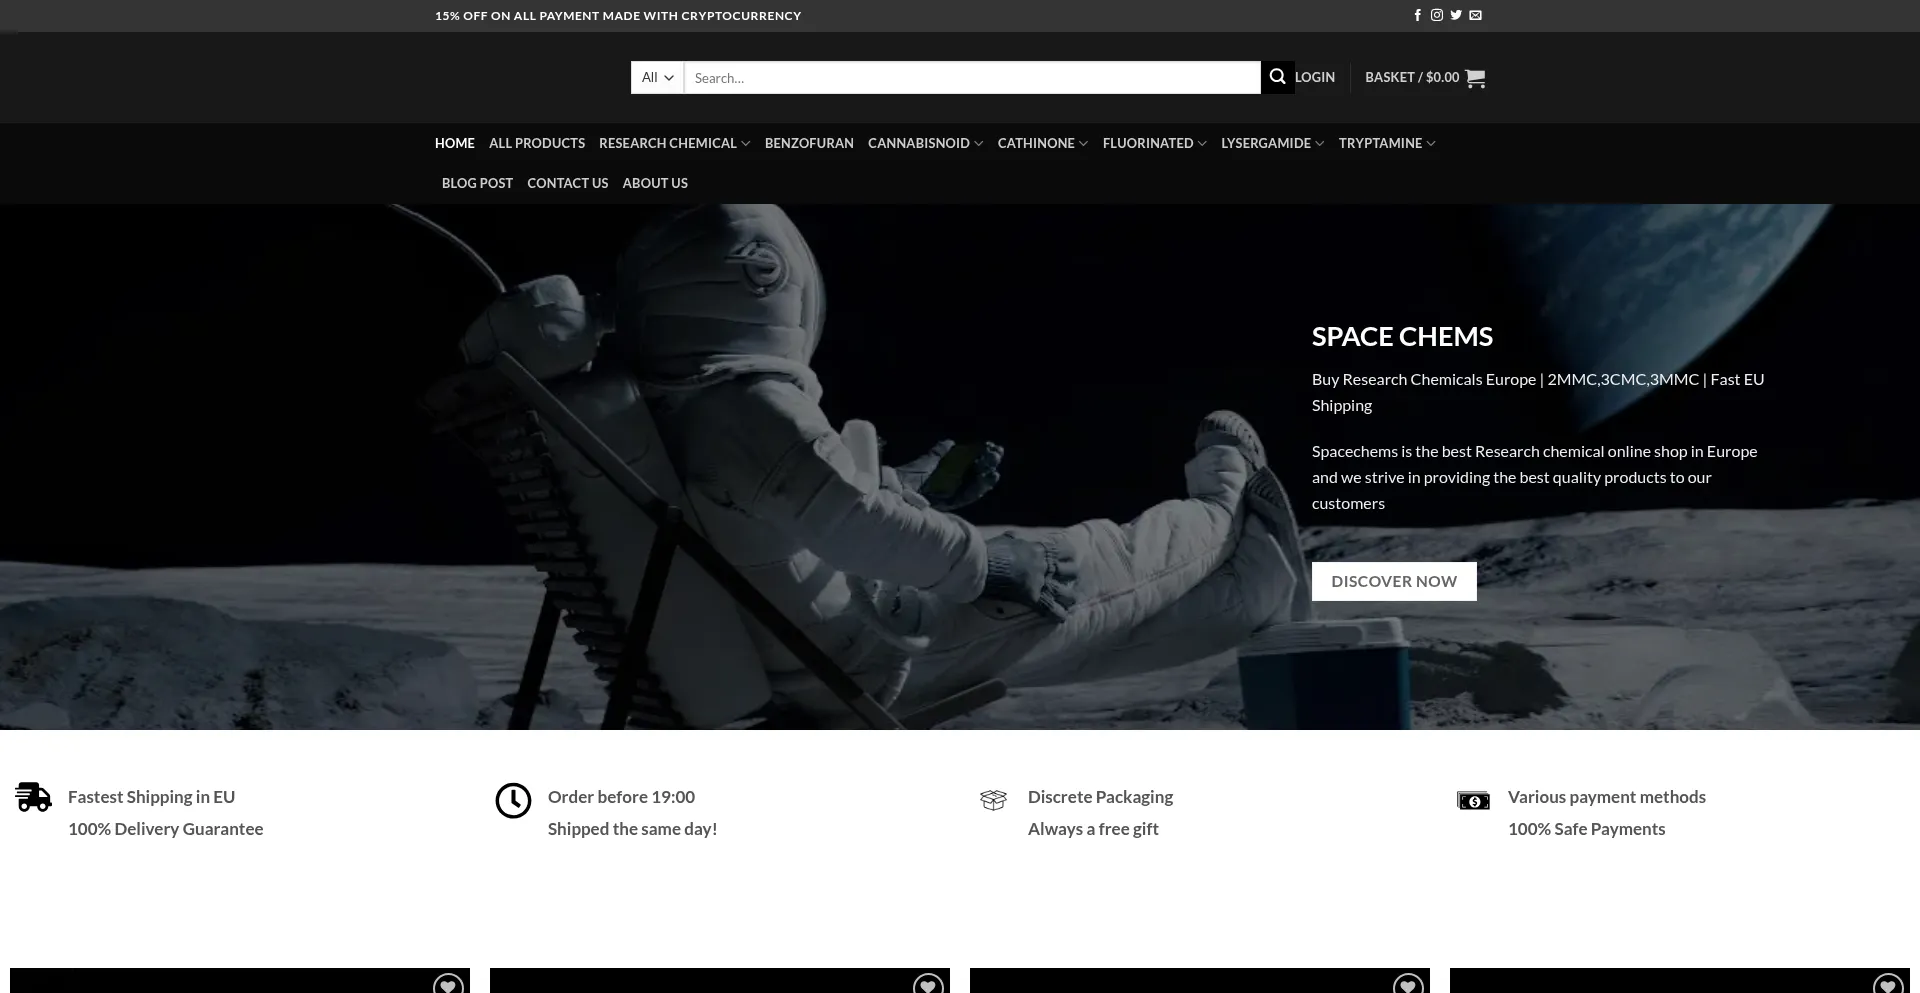The height and width of the screenshot is (993, 1920).
Task: Click the email envelope icon
Action: click(x=1475, y=15)
